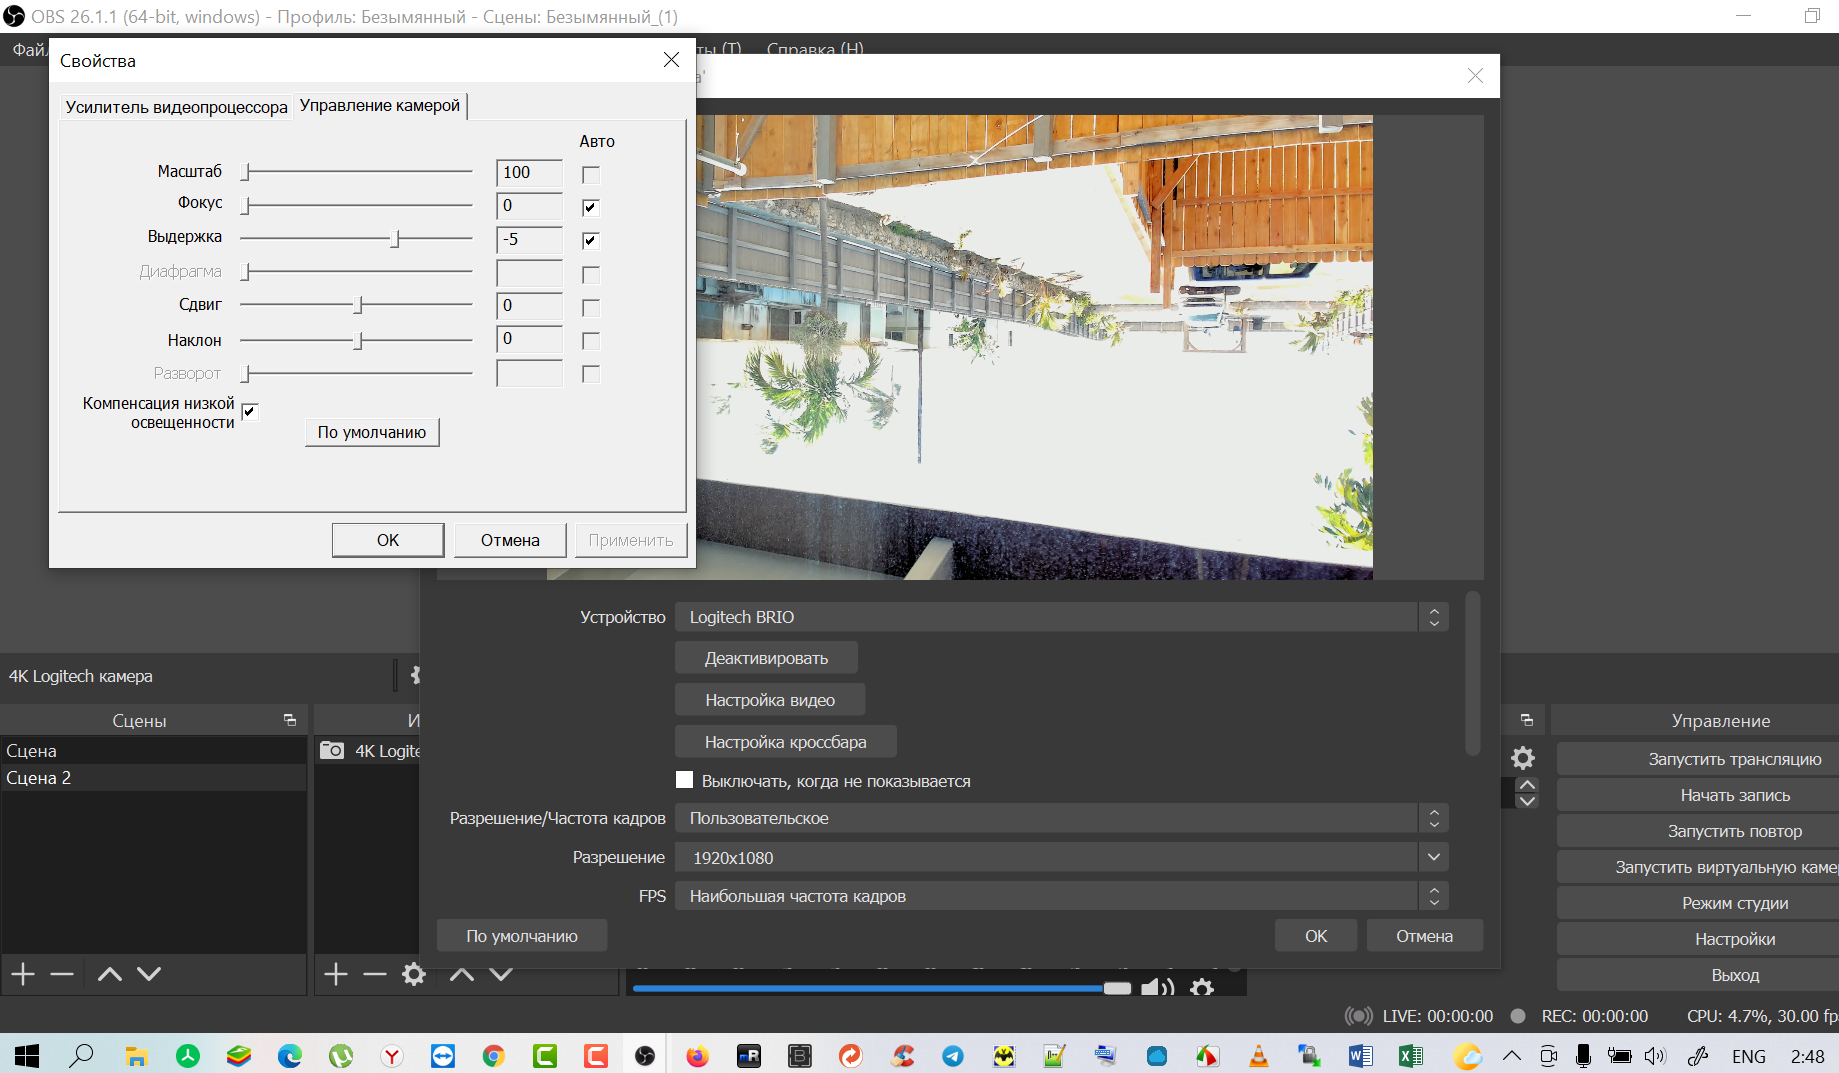Open source properties gear in Sources panel
1839x1073 pixels.
[414, 974]
